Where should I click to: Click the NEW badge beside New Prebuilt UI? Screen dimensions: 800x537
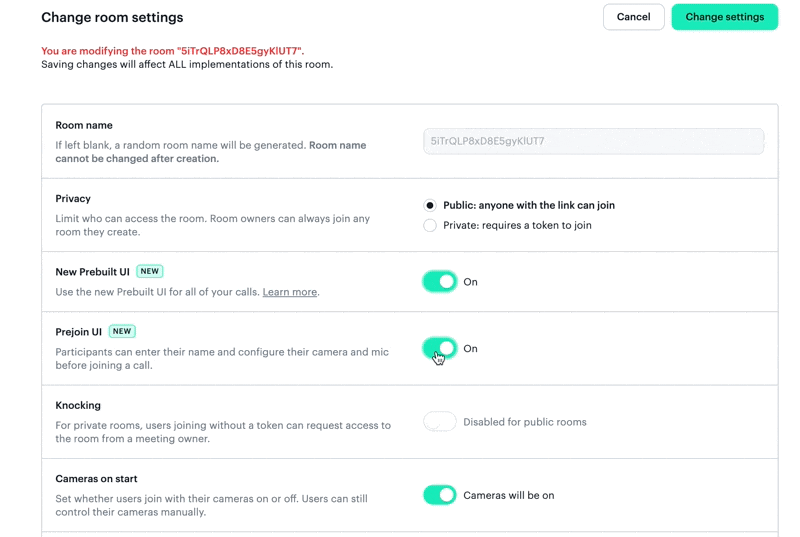tap(149, 271)
